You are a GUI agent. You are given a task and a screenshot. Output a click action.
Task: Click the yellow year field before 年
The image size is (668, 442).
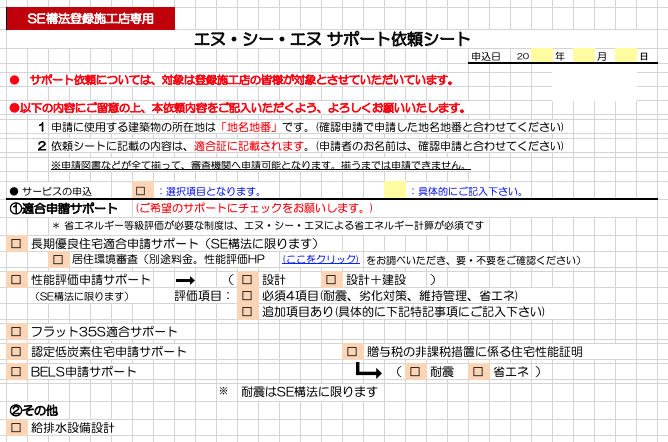542,56
